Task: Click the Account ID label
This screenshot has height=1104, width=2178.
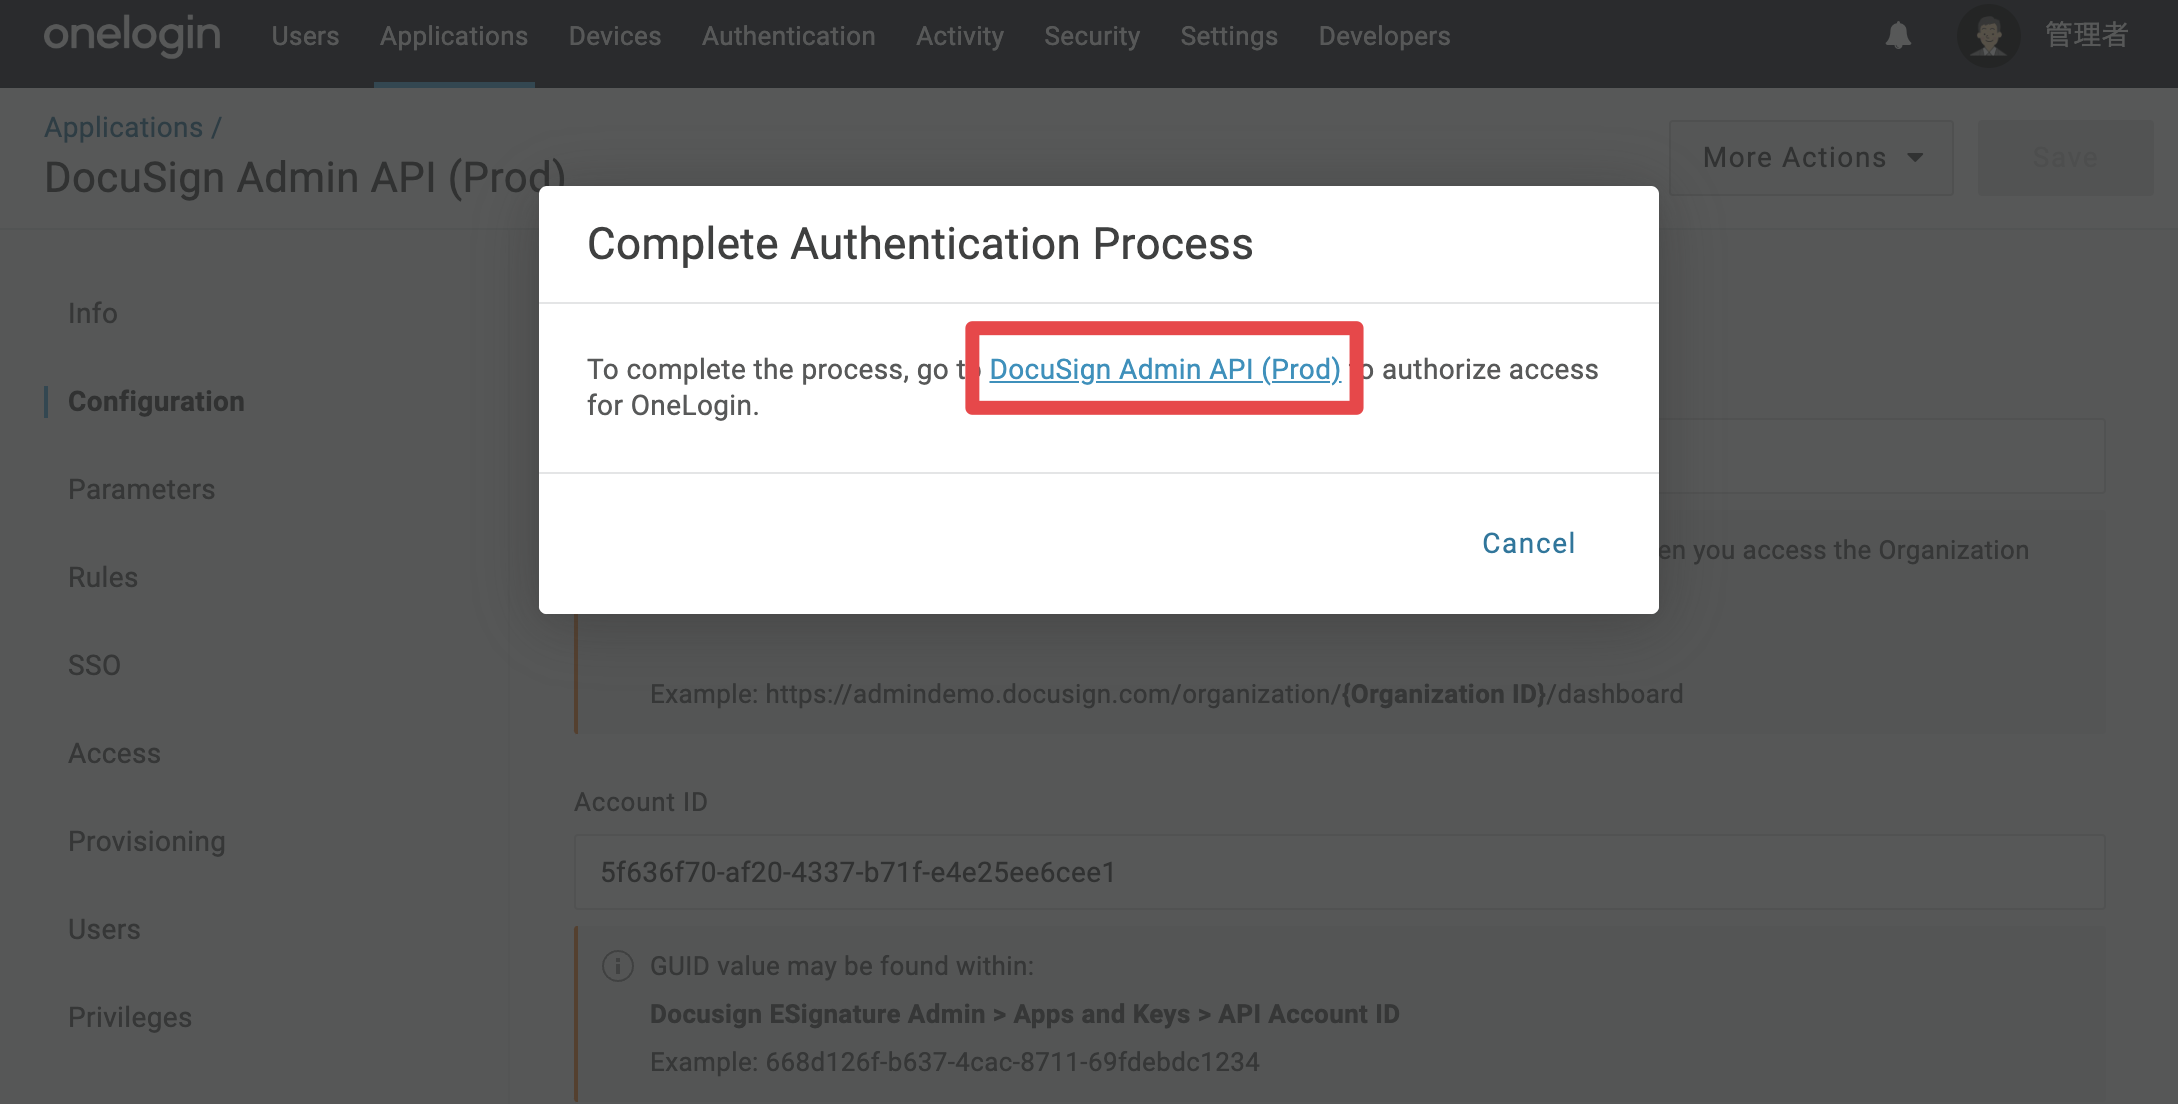Action: 640,802
